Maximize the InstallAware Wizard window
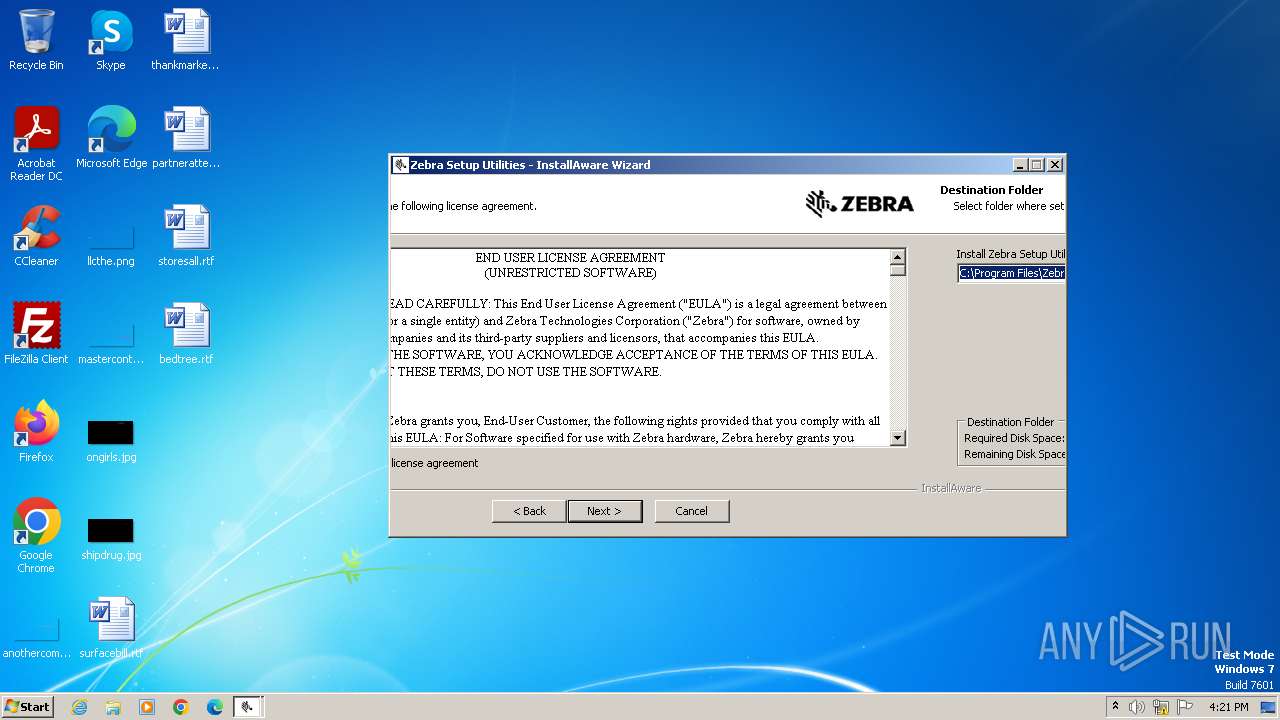Screen dimensions: 1280x720 point(1037,165)
